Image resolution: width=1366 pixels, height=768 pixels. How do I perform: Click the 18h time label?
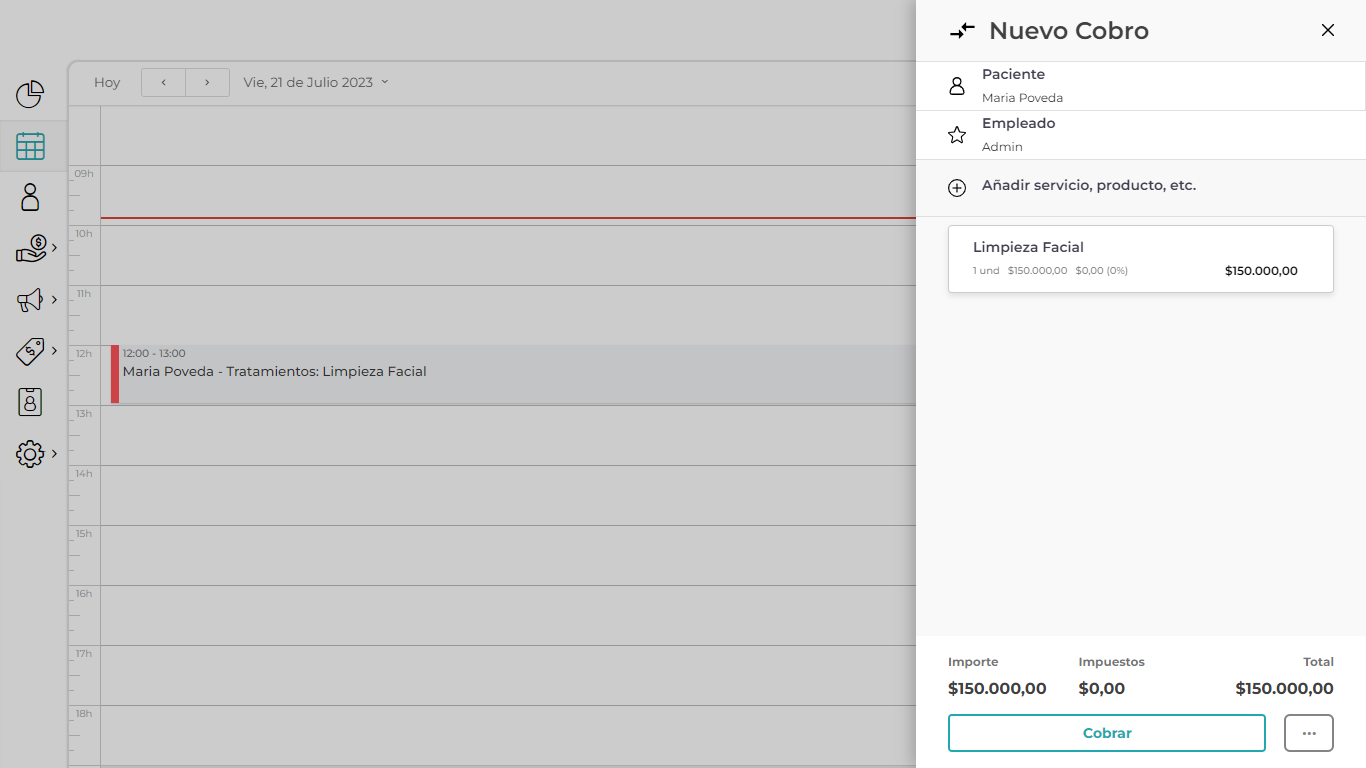point(84,713)
